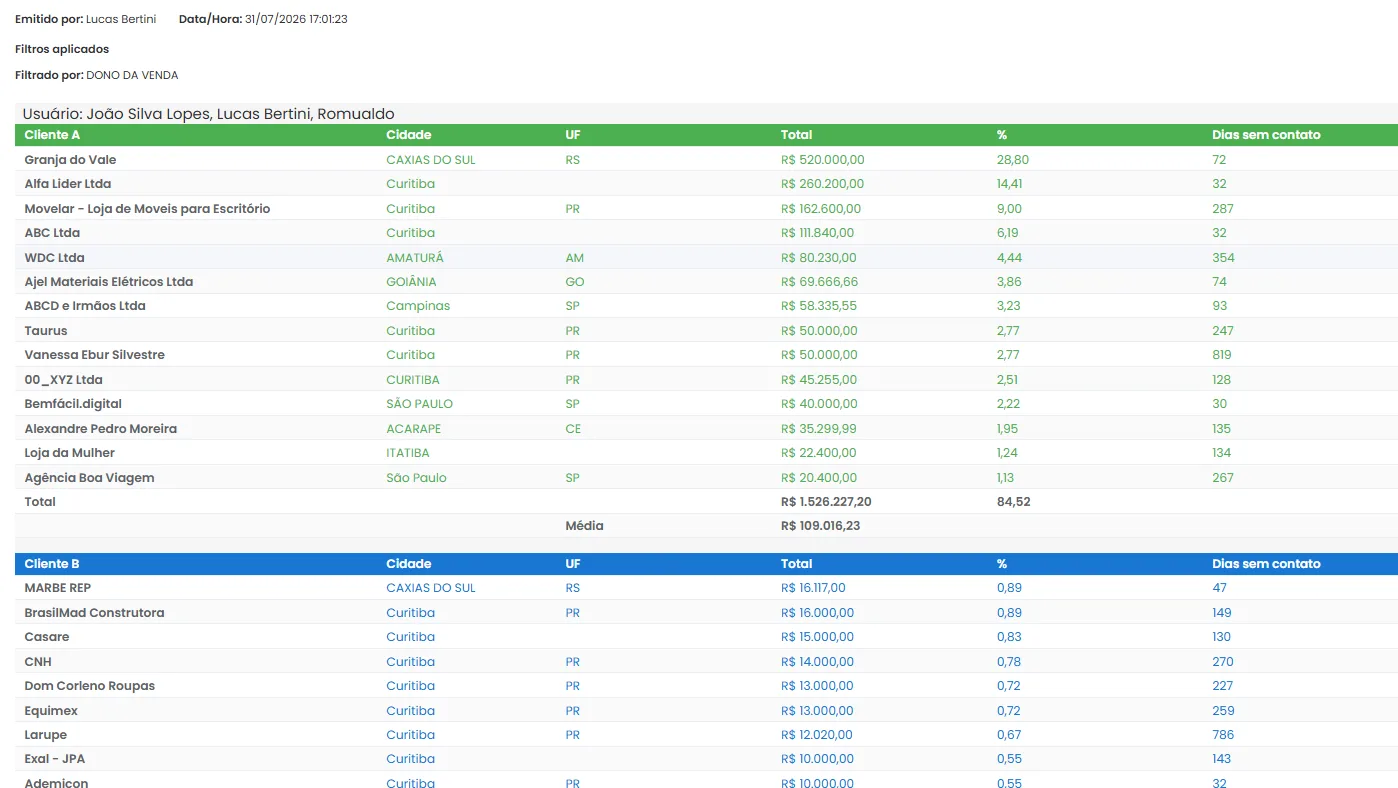This screenshot has width=1398, height=788.
Task: Click 'Total' header in the blue Cliente B table
Action: (x=797, y=564)
